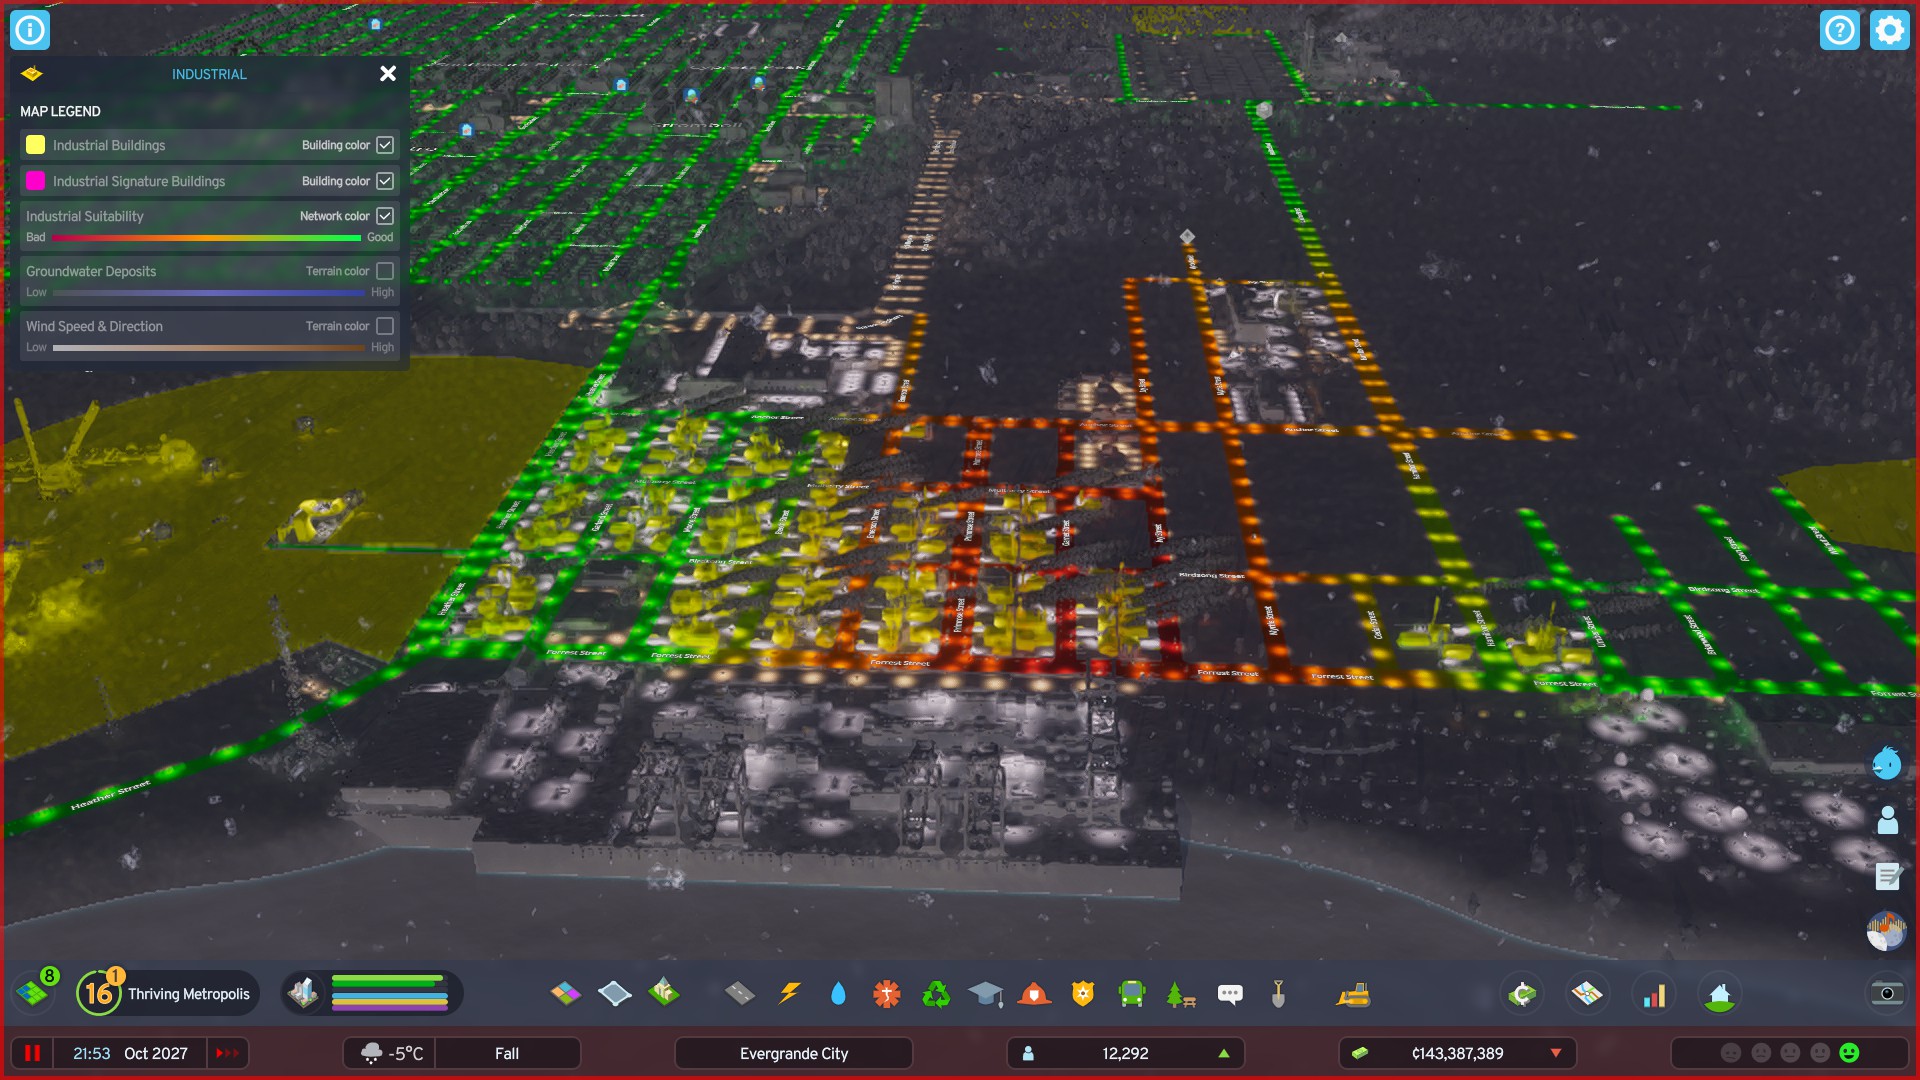Click the Evergrande City name field
Screen dimensions: 1920x1080
coord(793,1053)
